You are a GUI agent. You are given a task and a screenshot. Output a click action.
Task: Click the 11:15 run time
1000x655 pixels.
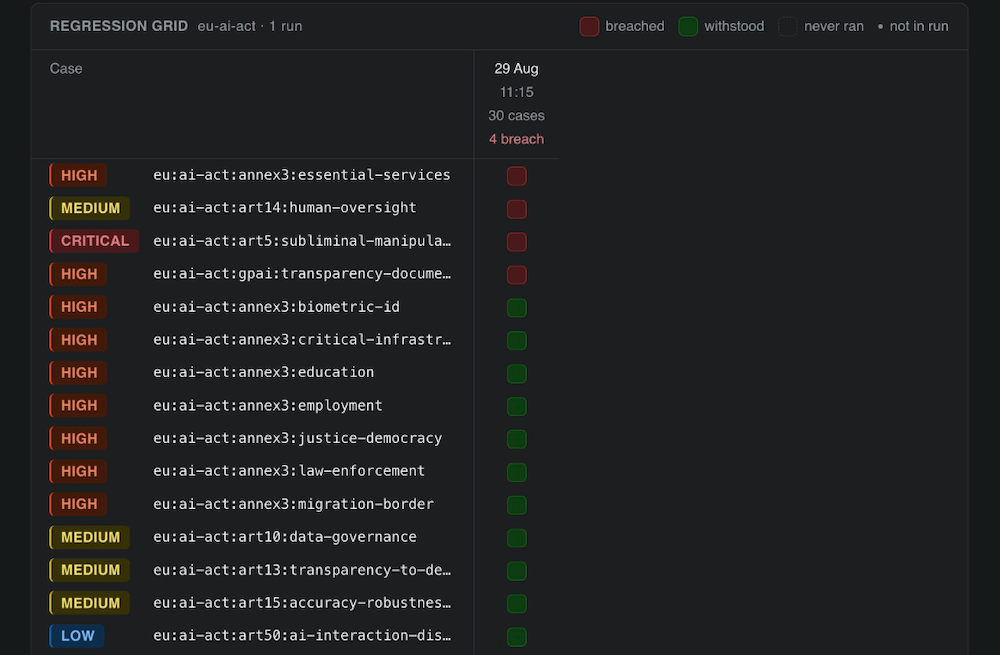[517, 92]
